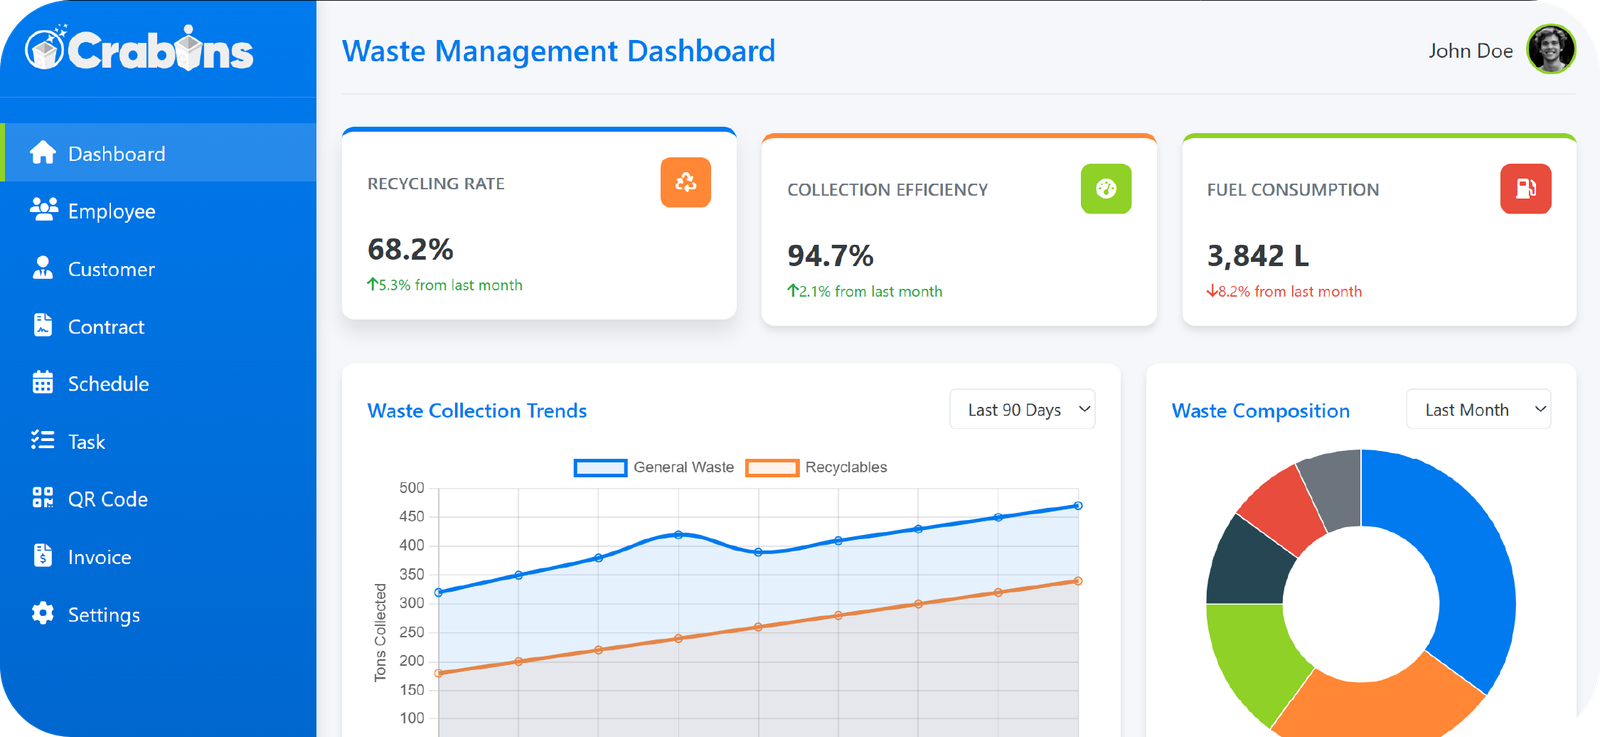Click John Doe's profile avatar photo
The height and width of the screenshot is (737, 1600).
[x=1550, y=50]
